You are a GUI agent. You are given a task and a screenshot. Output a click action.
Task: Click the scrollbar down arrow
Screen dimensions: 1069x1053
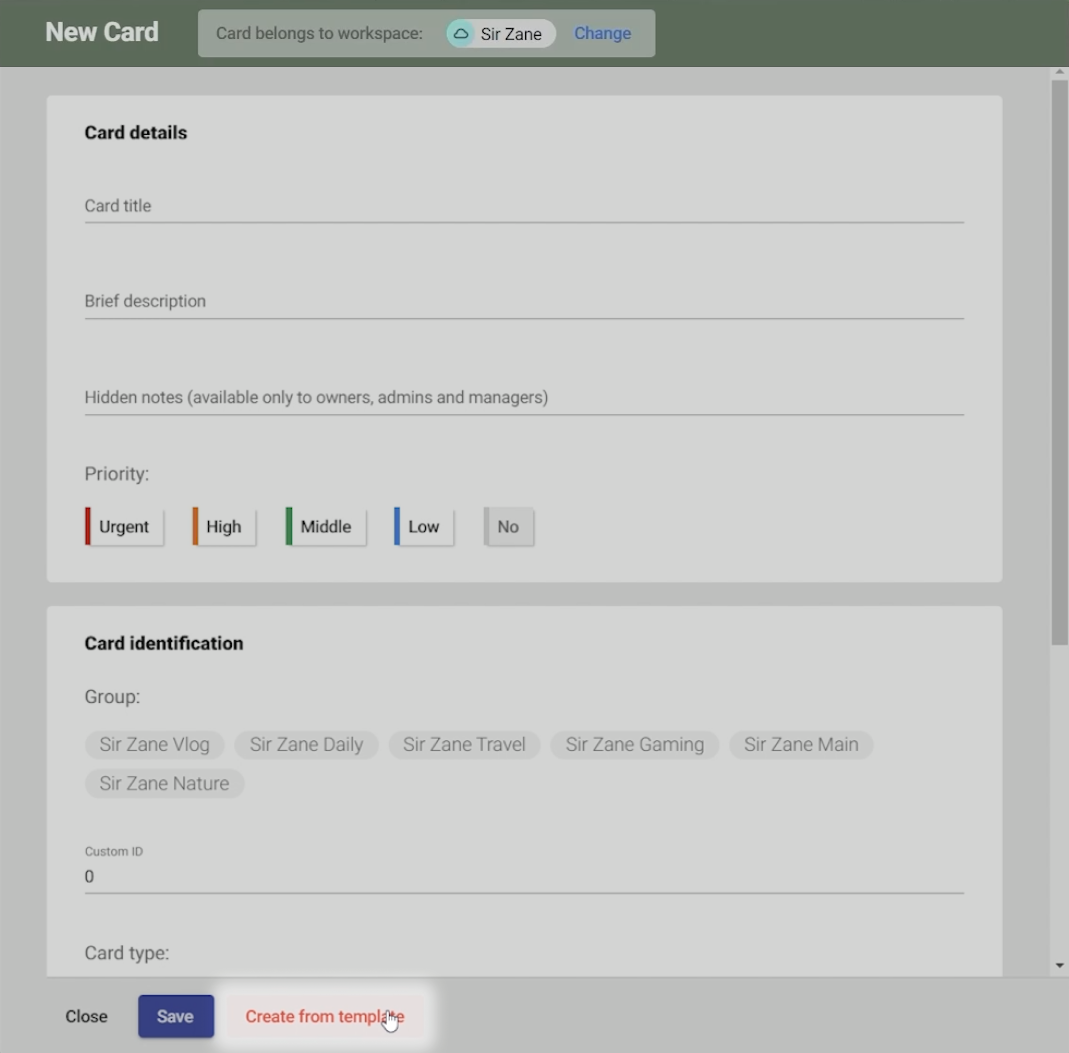(1059, 966)
